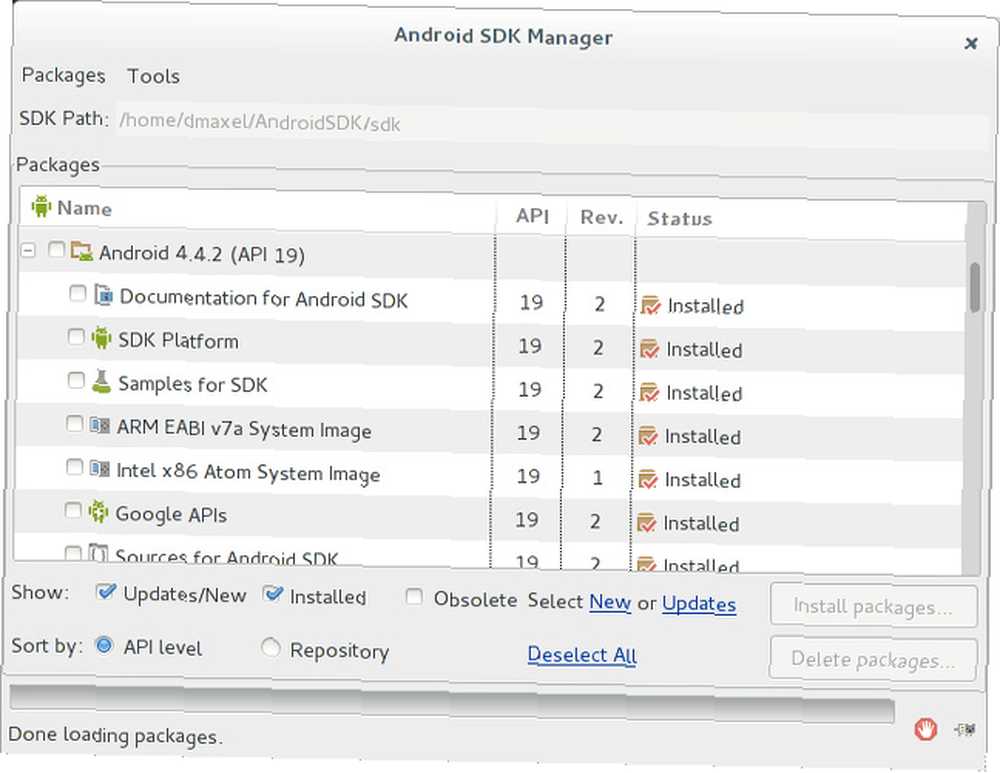
Task: Click the loading progress bar
Action: pos(452,702)
